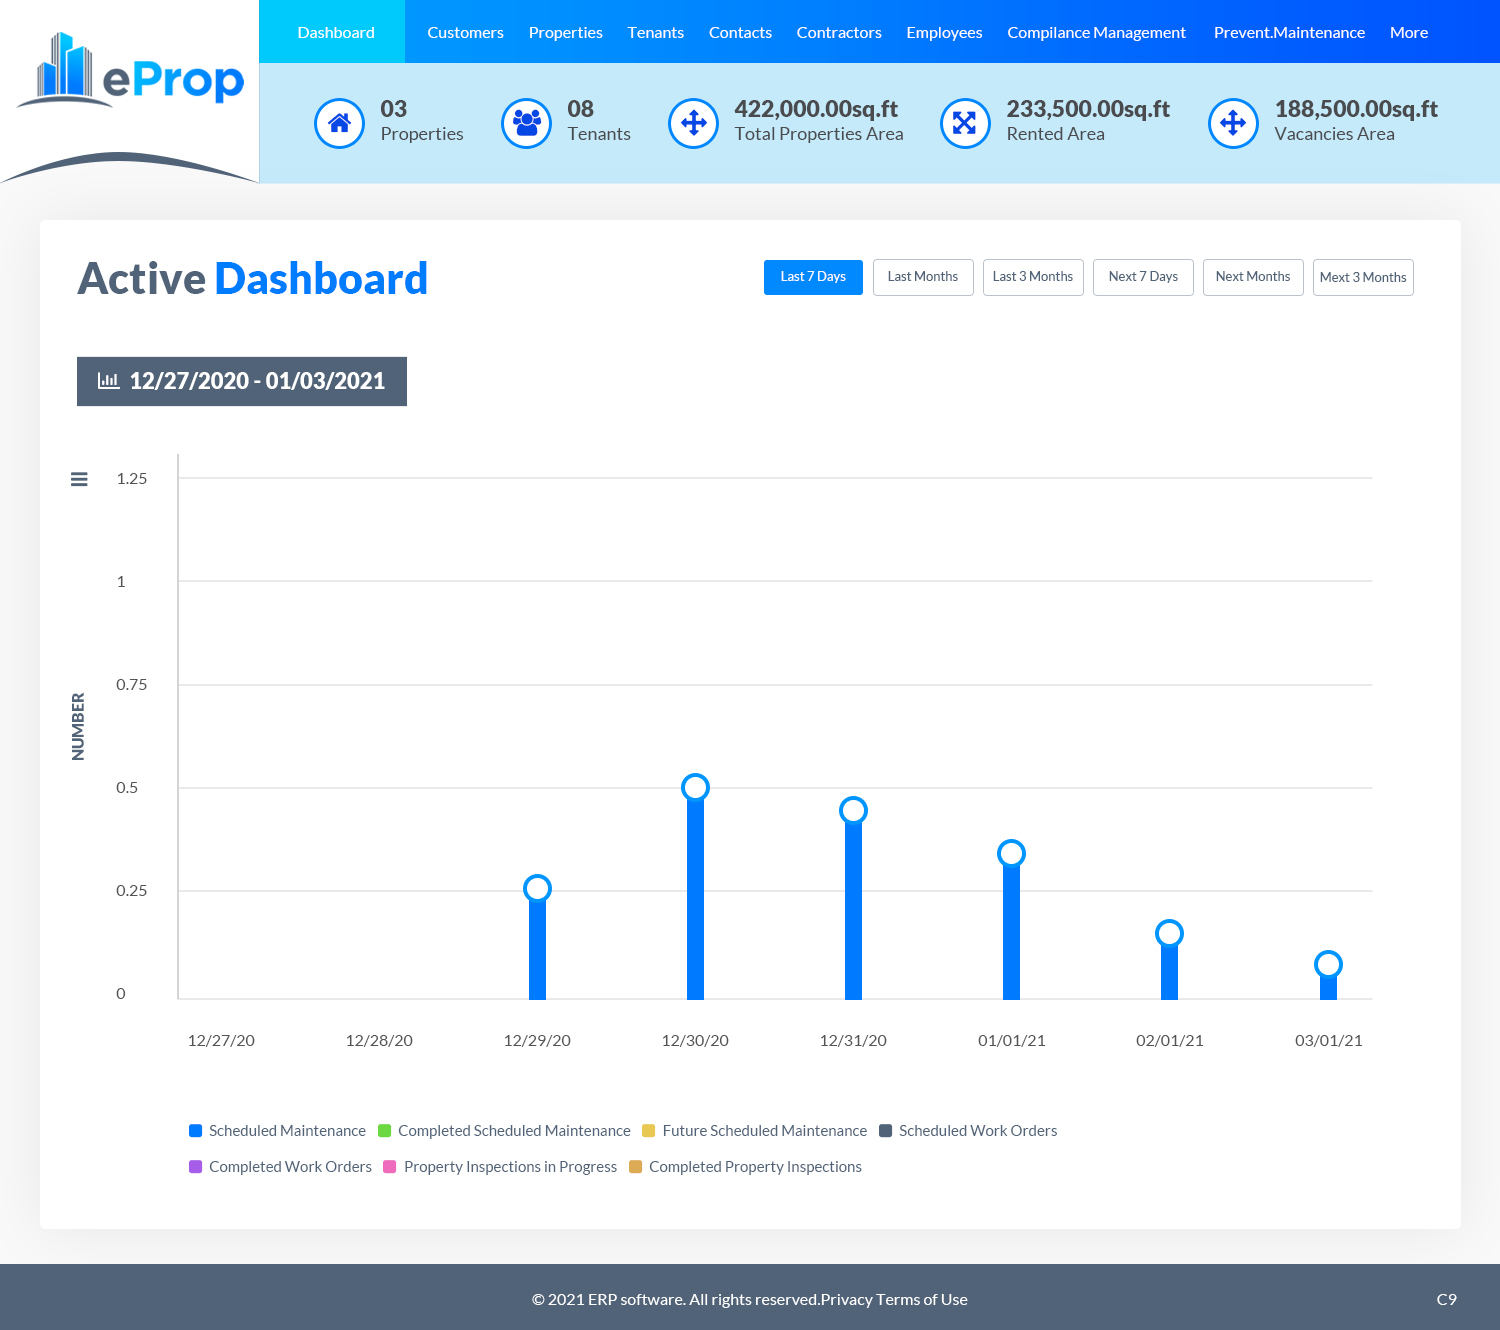Select Last Months filter

pos(923,277)
